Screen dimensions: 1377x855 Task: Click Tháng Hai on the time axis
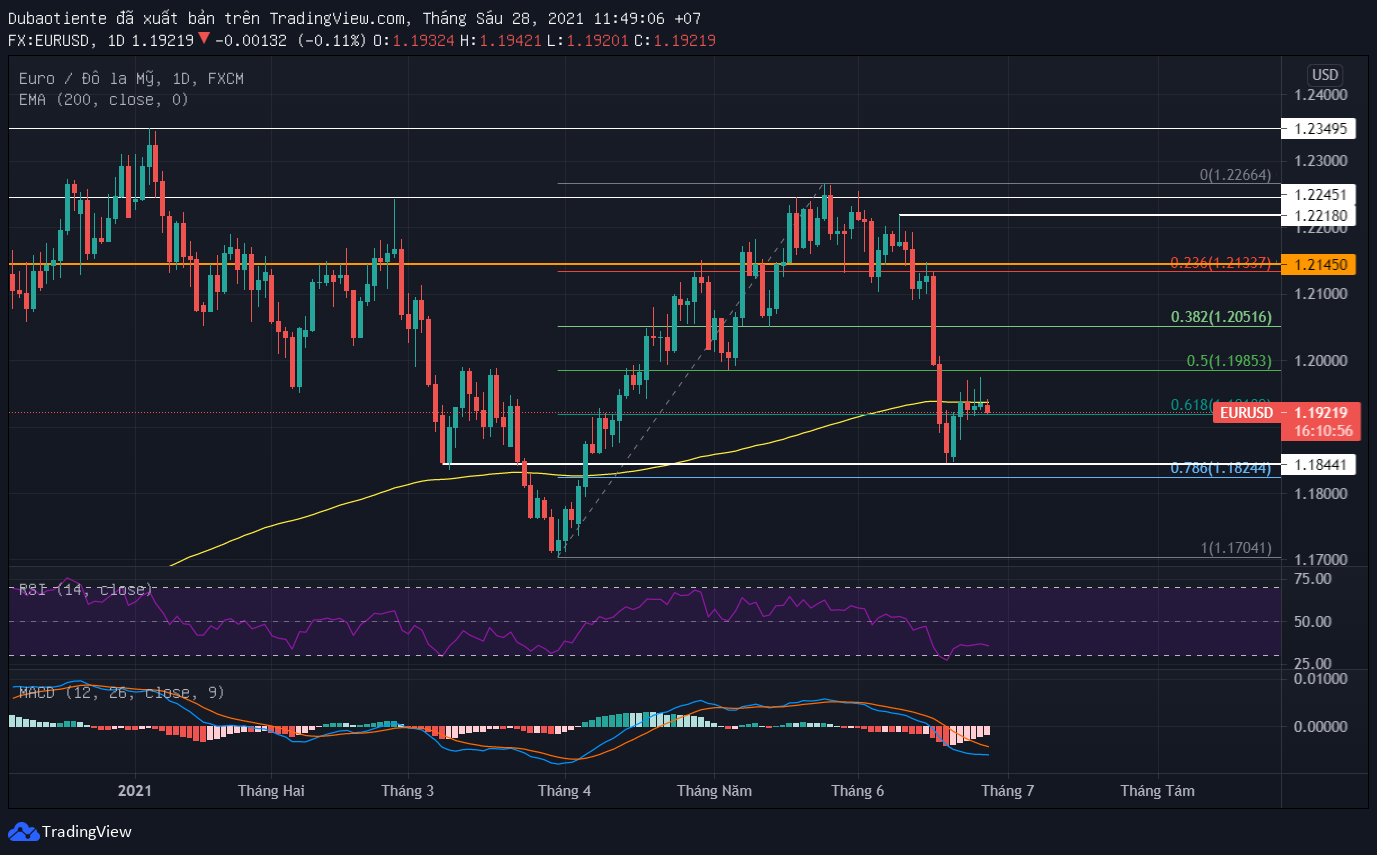click(x=271, y=790)
